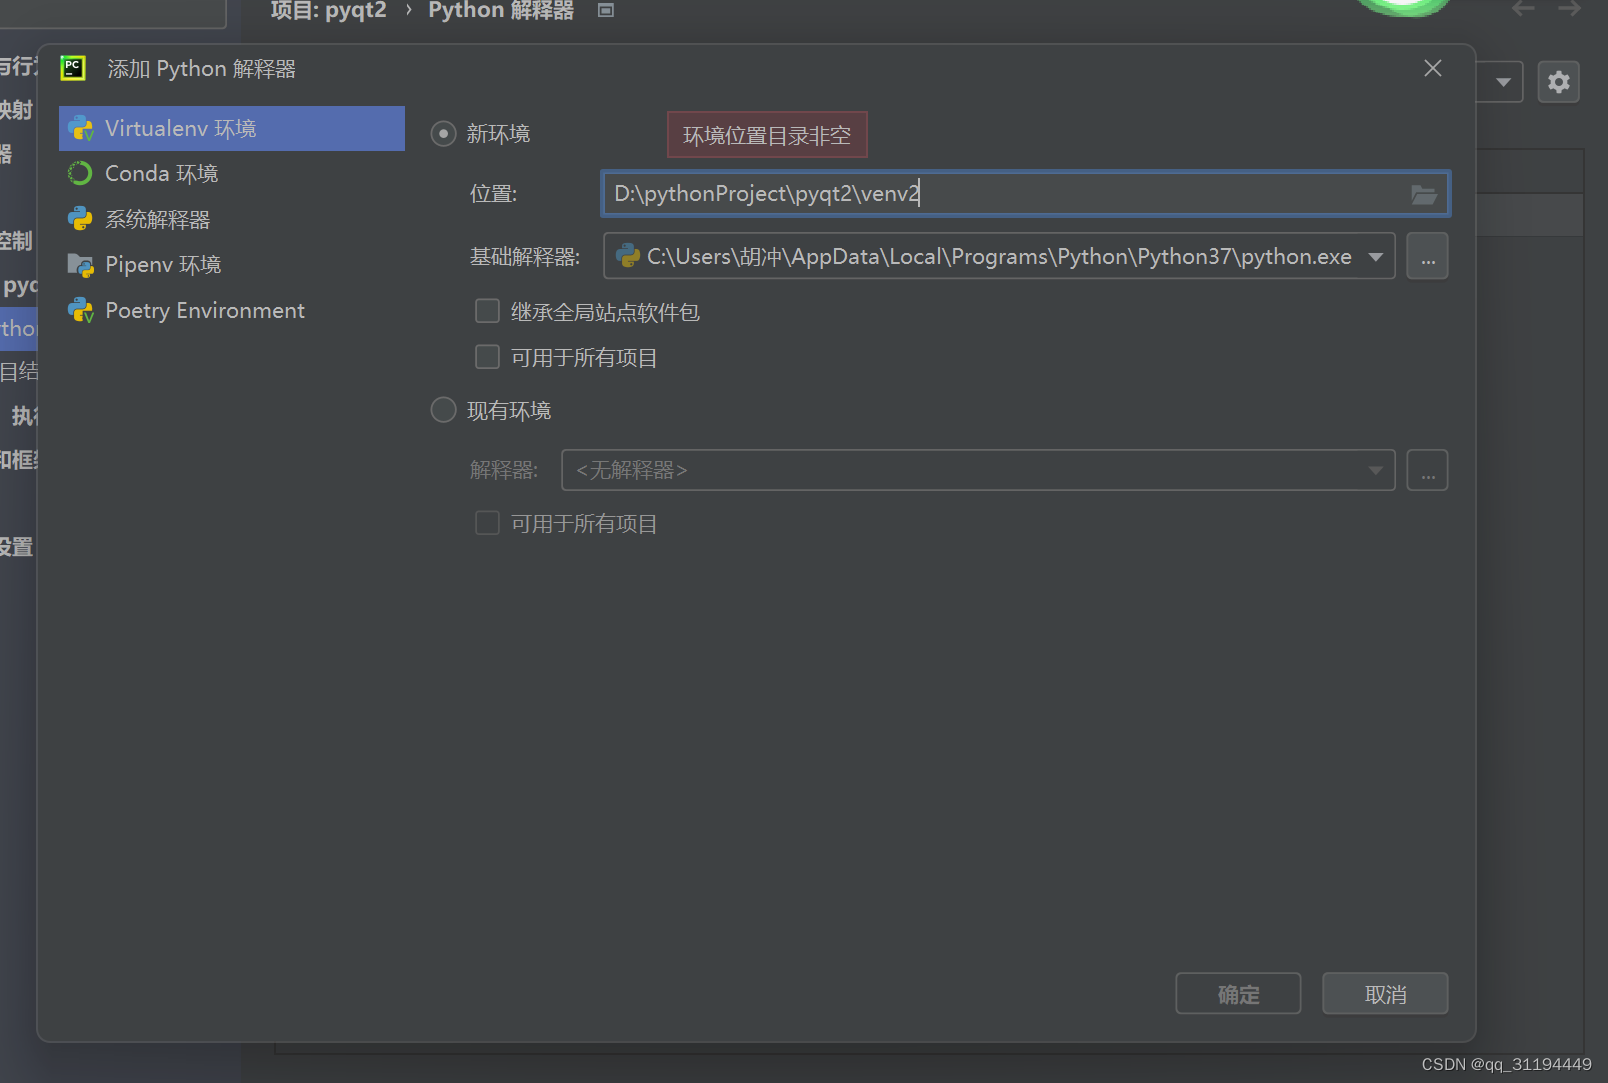
Task: Click the 位置: label
Action: coord(494,194)
